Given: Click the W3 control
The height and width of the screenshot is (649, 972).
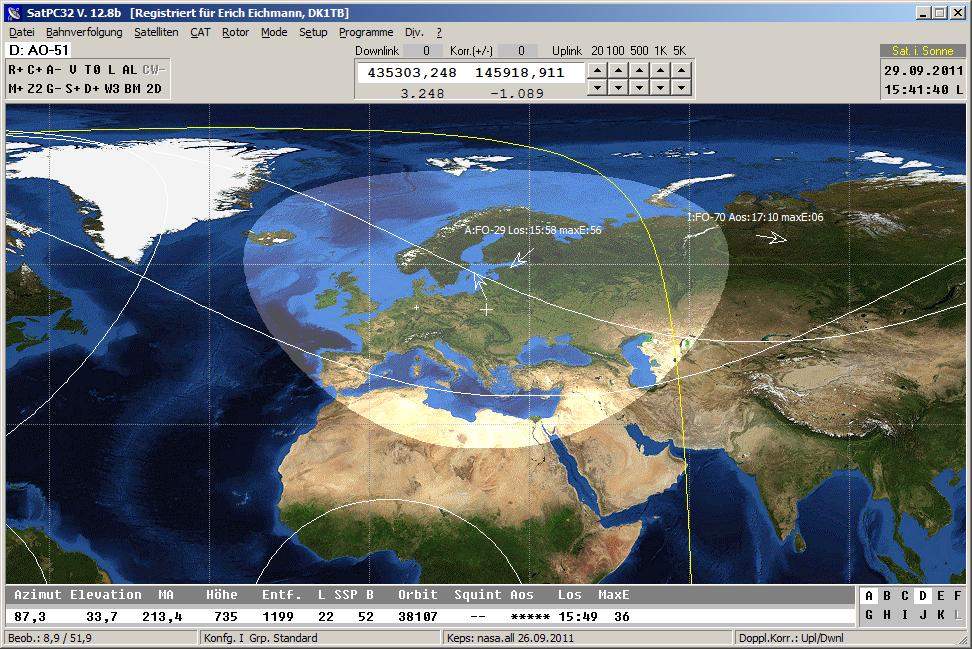Looking at the screenshot, I should pos(111,88).
